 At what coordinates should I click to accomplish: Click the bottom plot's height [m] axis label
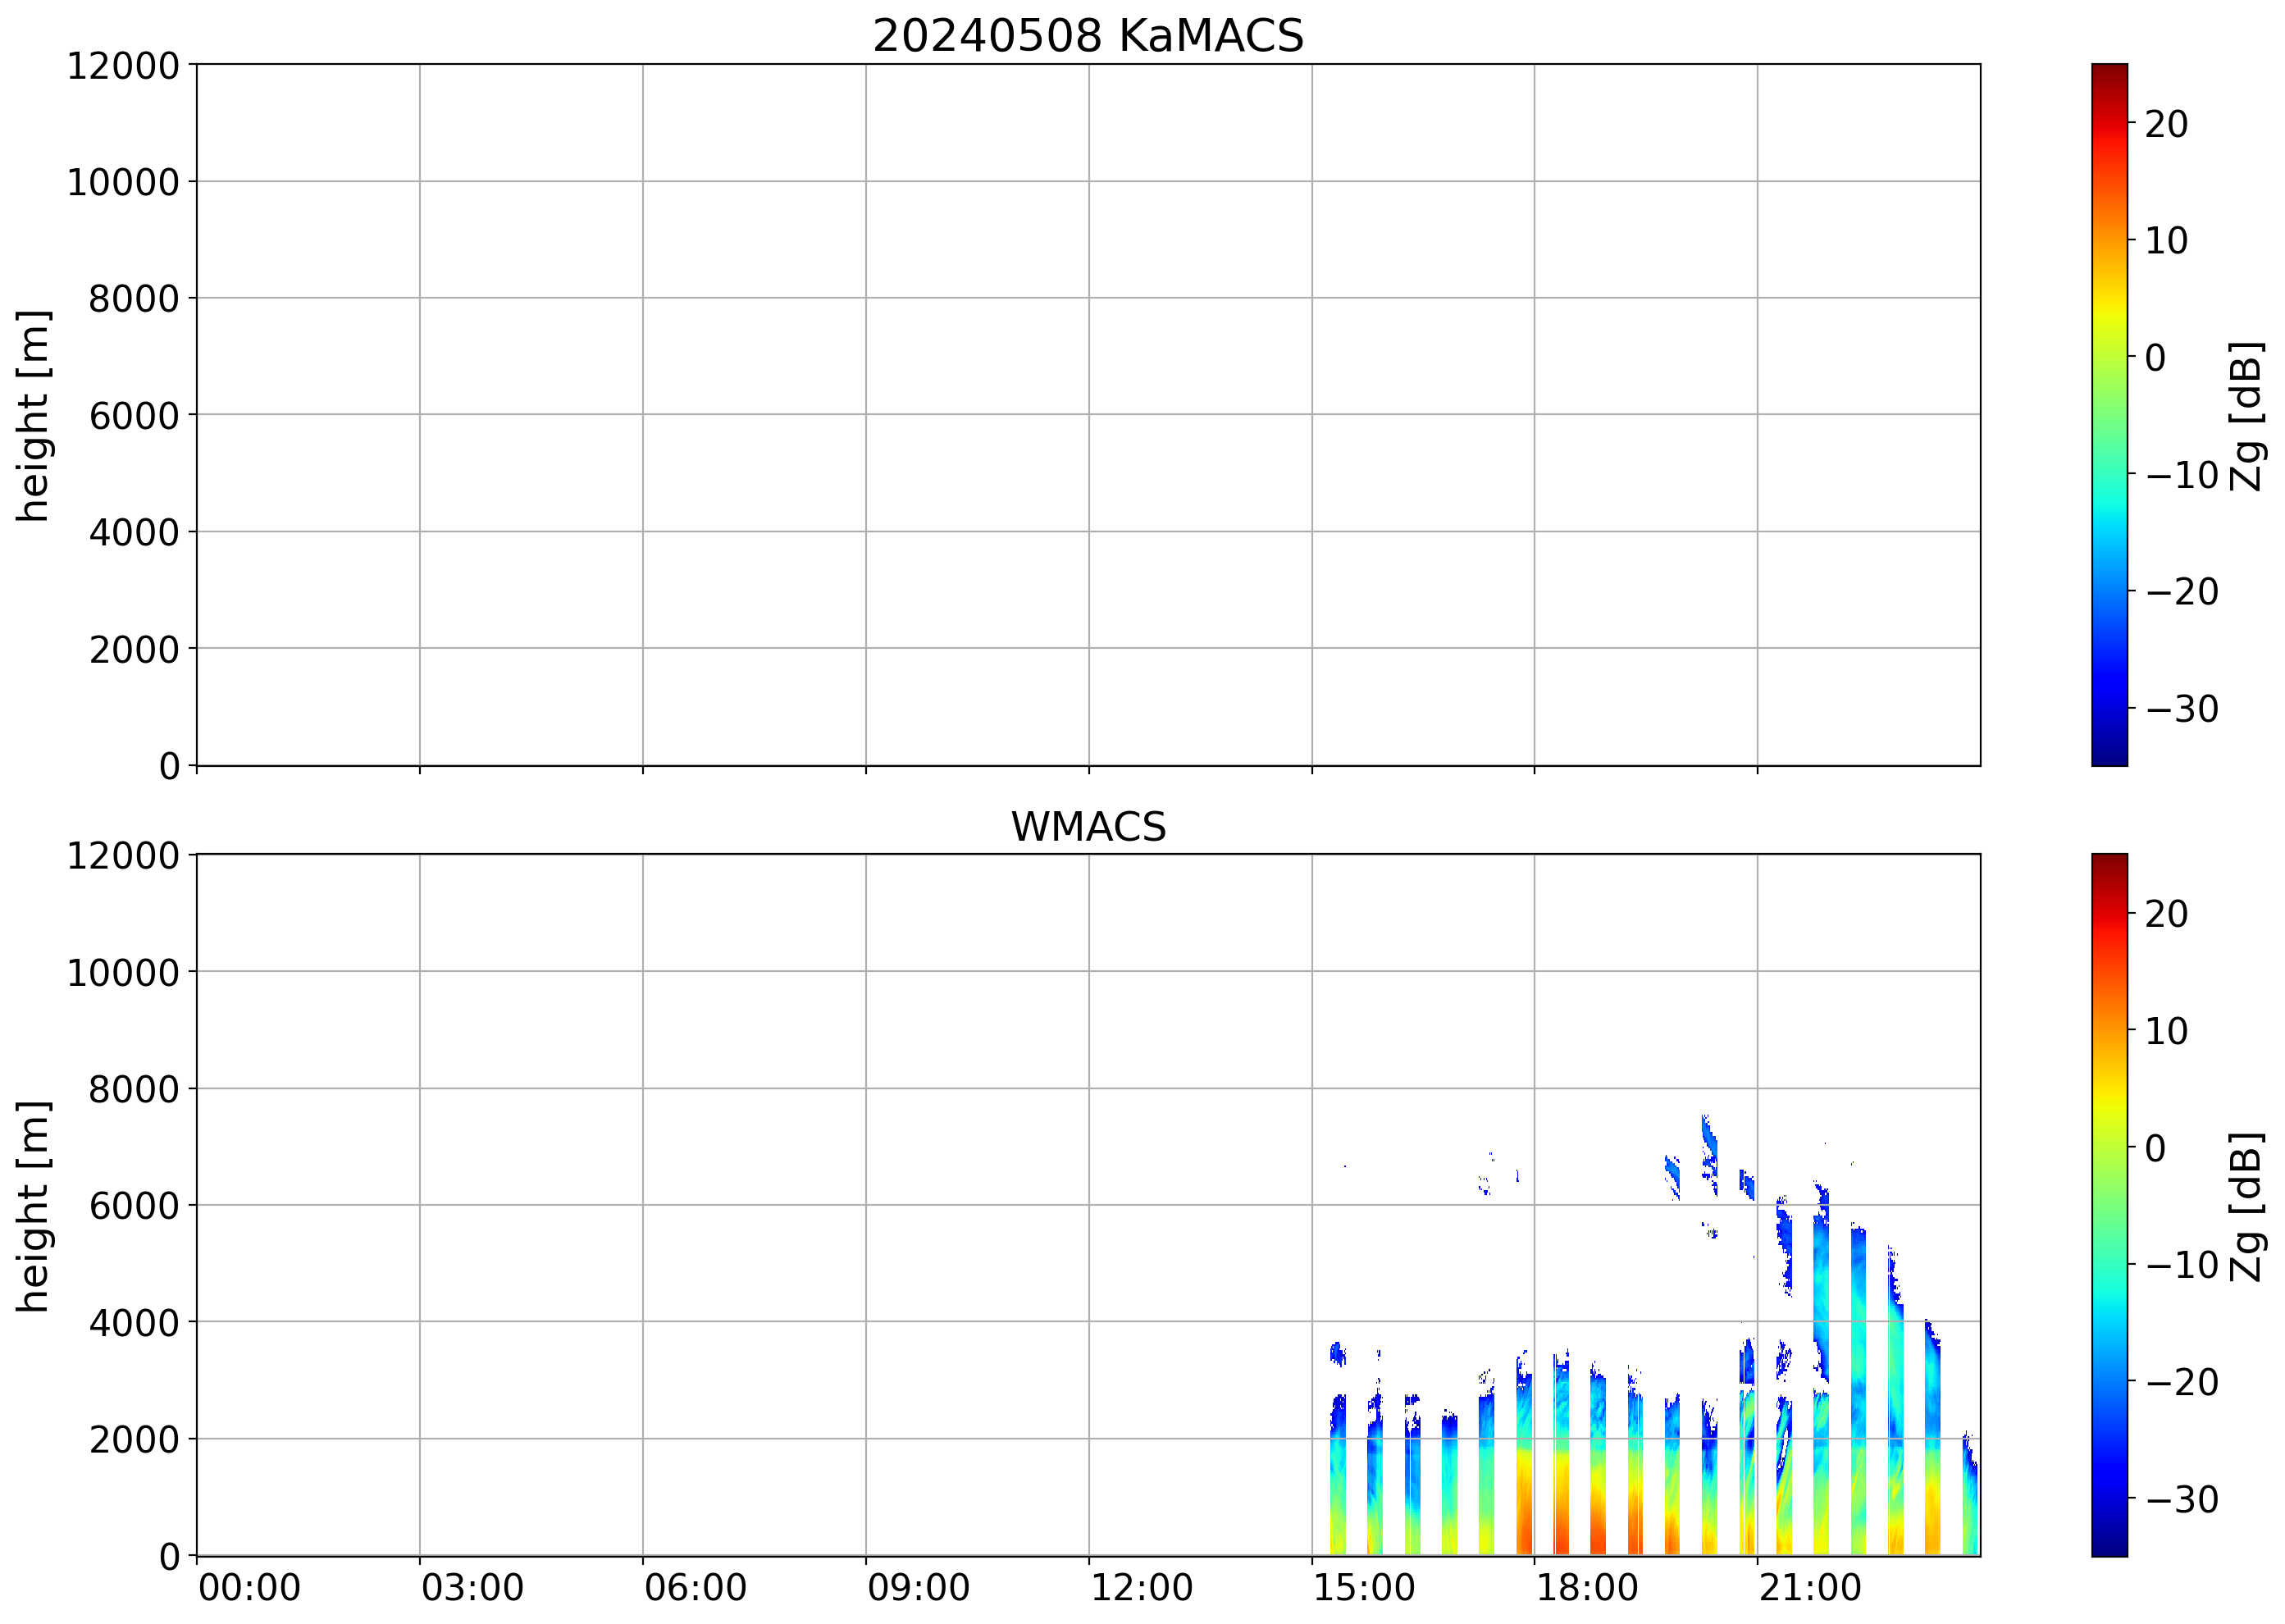33,1206
